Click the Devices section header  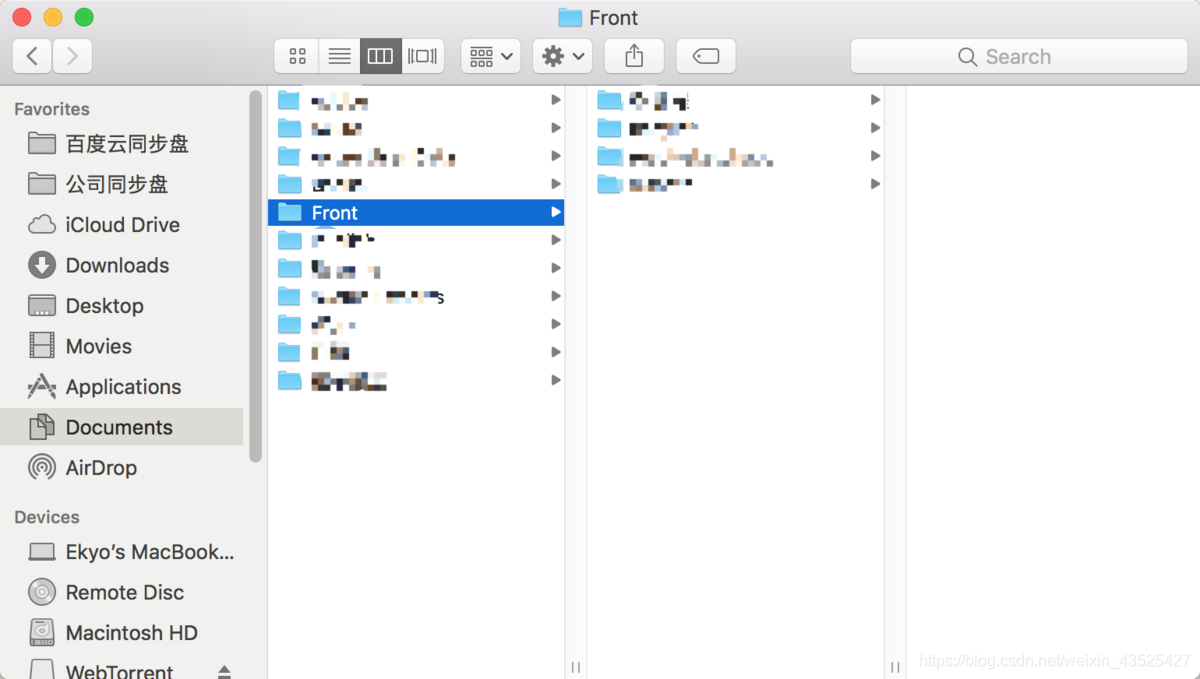(47, 517)
